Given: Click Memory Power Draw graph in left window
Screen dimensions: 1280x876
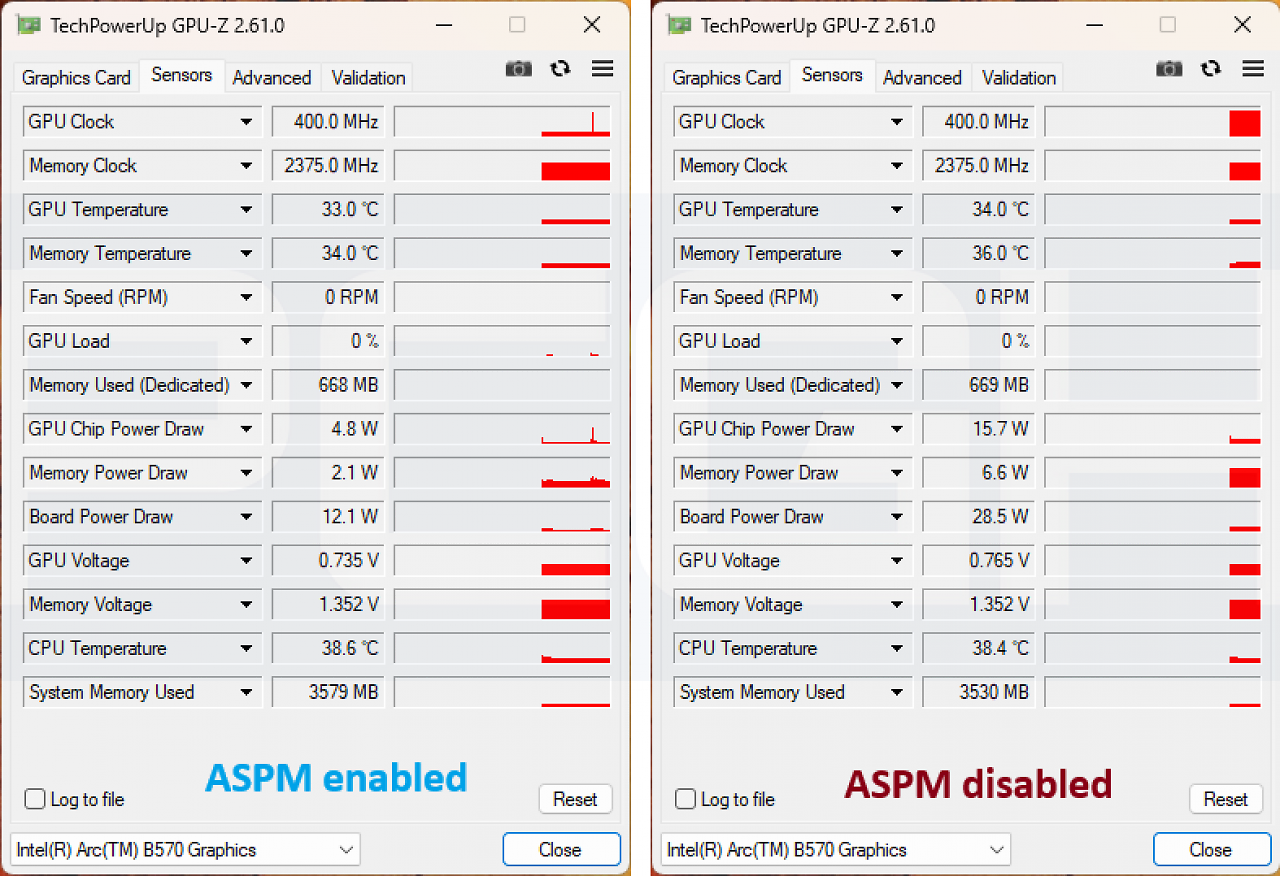Looking at the screenshot, I should tap(502, 473).
